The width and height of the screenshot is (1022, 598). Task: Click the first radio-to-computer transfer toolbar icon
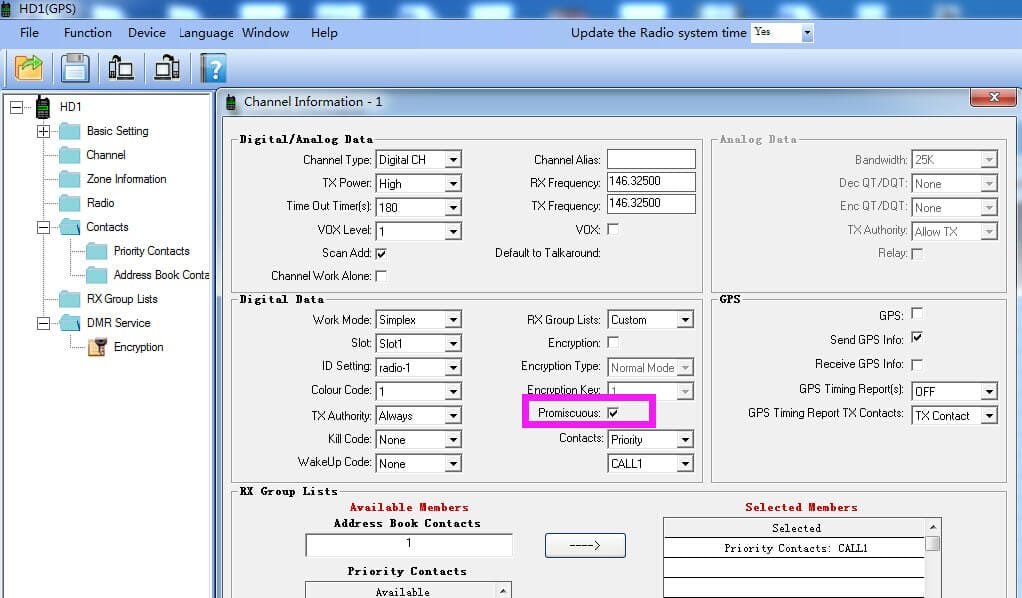[x=121, y=67]
